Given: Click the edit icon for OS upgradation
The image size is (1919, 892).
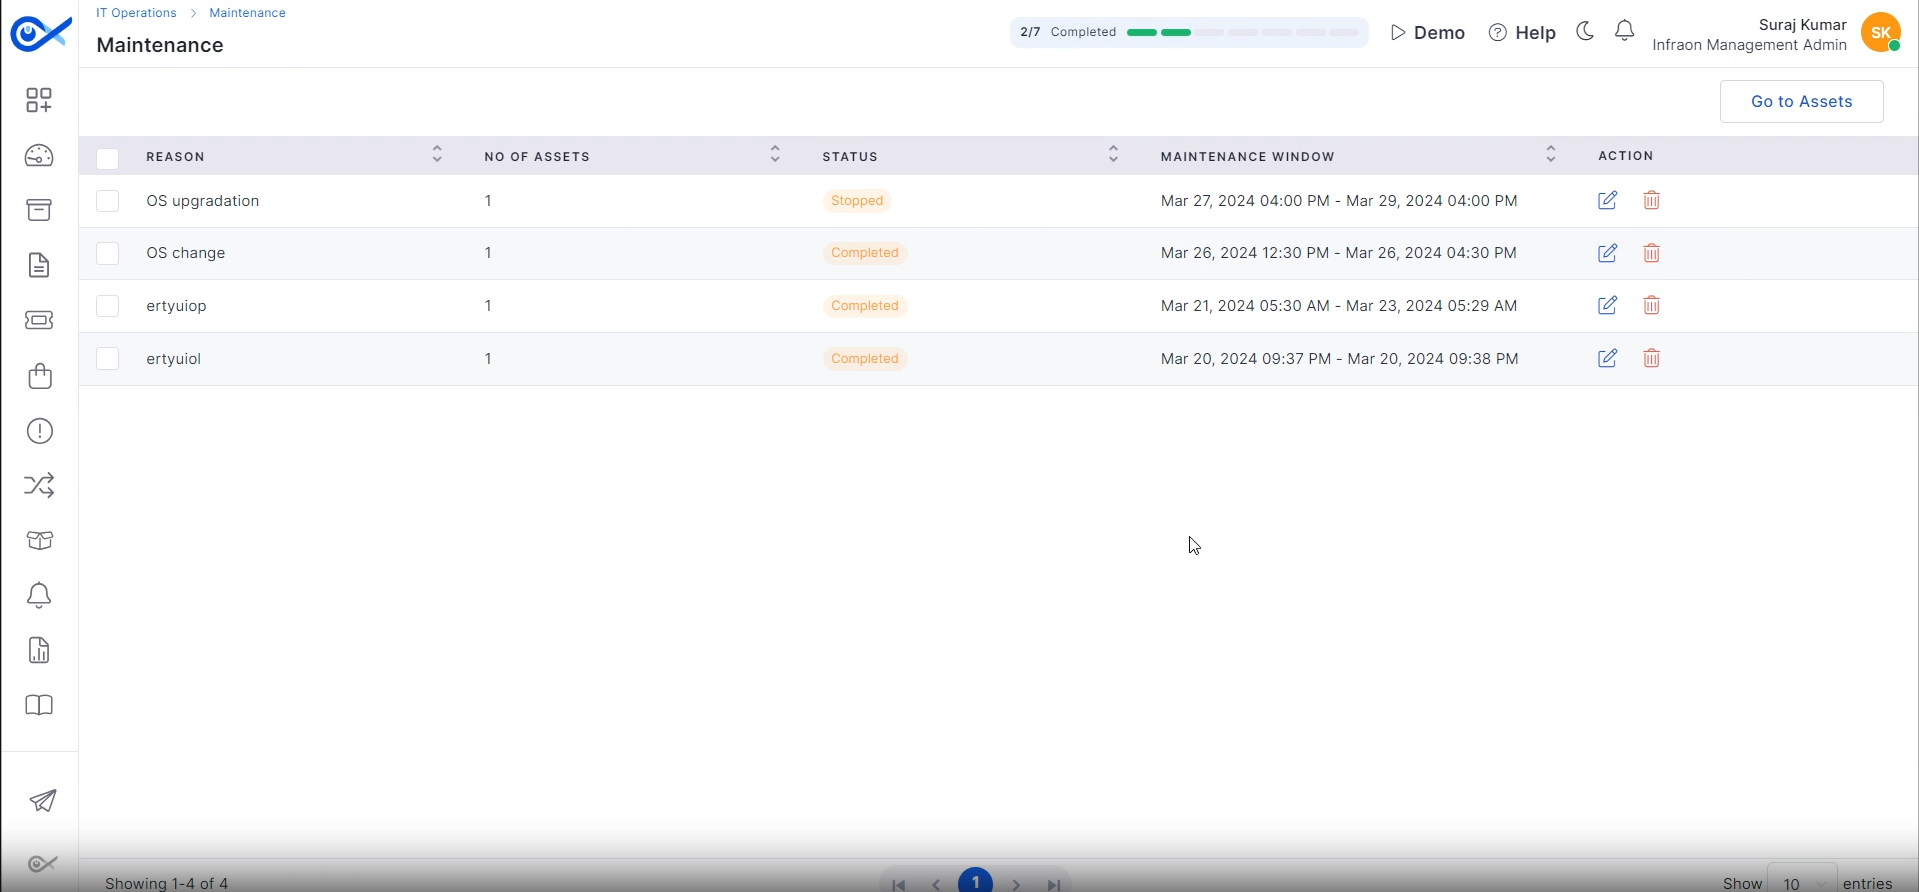Looking at the screenshot, I should coord(1607,201).
